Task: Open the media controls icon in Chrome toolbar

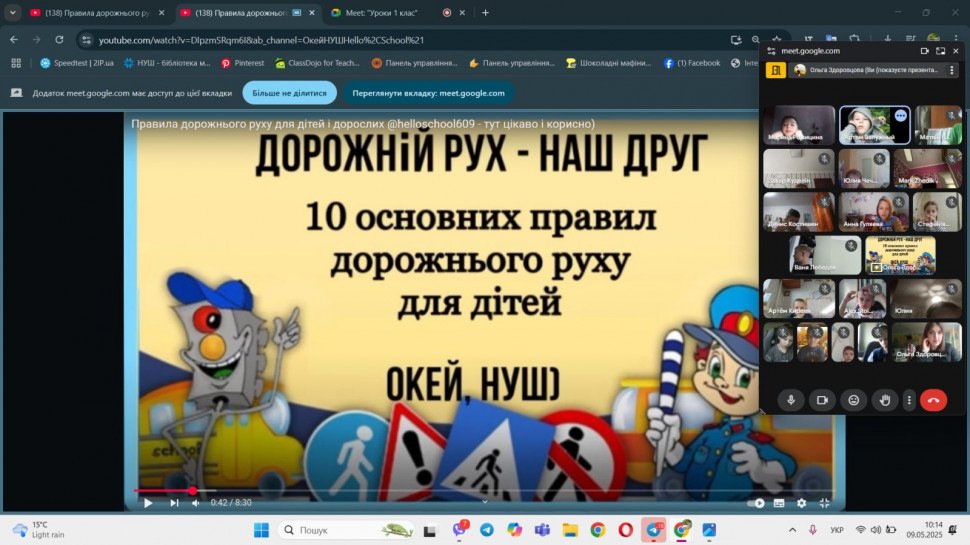Action: click(911, 40)
